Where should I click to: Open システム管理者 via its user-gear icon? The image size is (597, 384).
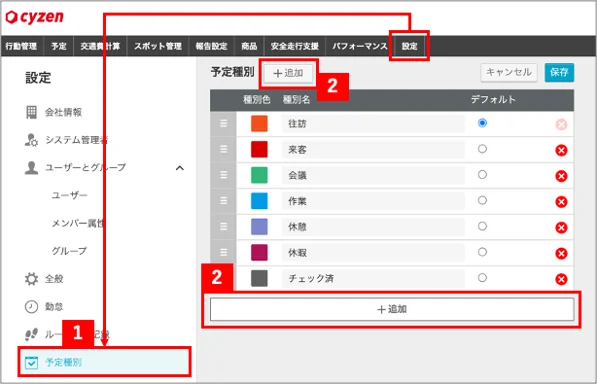[31, 140]
